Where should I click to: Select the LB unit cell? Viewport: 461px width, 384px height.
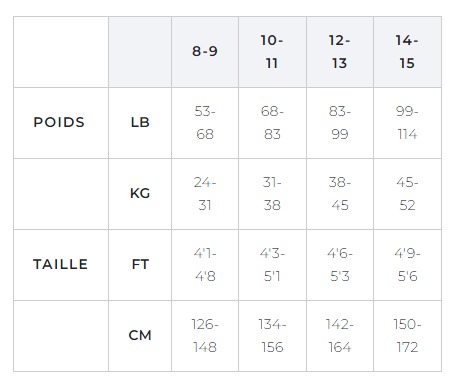click(x=140, y=123)
